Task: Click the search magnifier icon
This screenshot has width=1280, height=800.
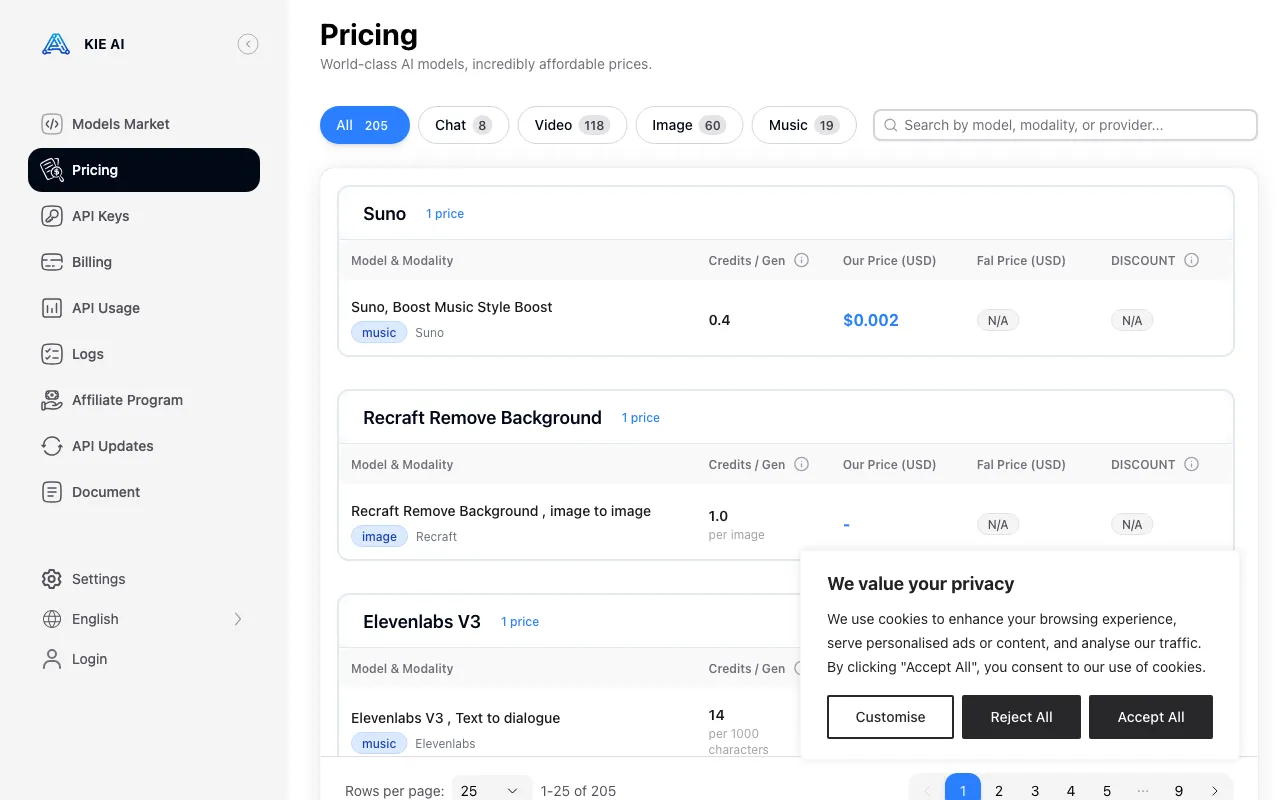Action: (890, 125)
